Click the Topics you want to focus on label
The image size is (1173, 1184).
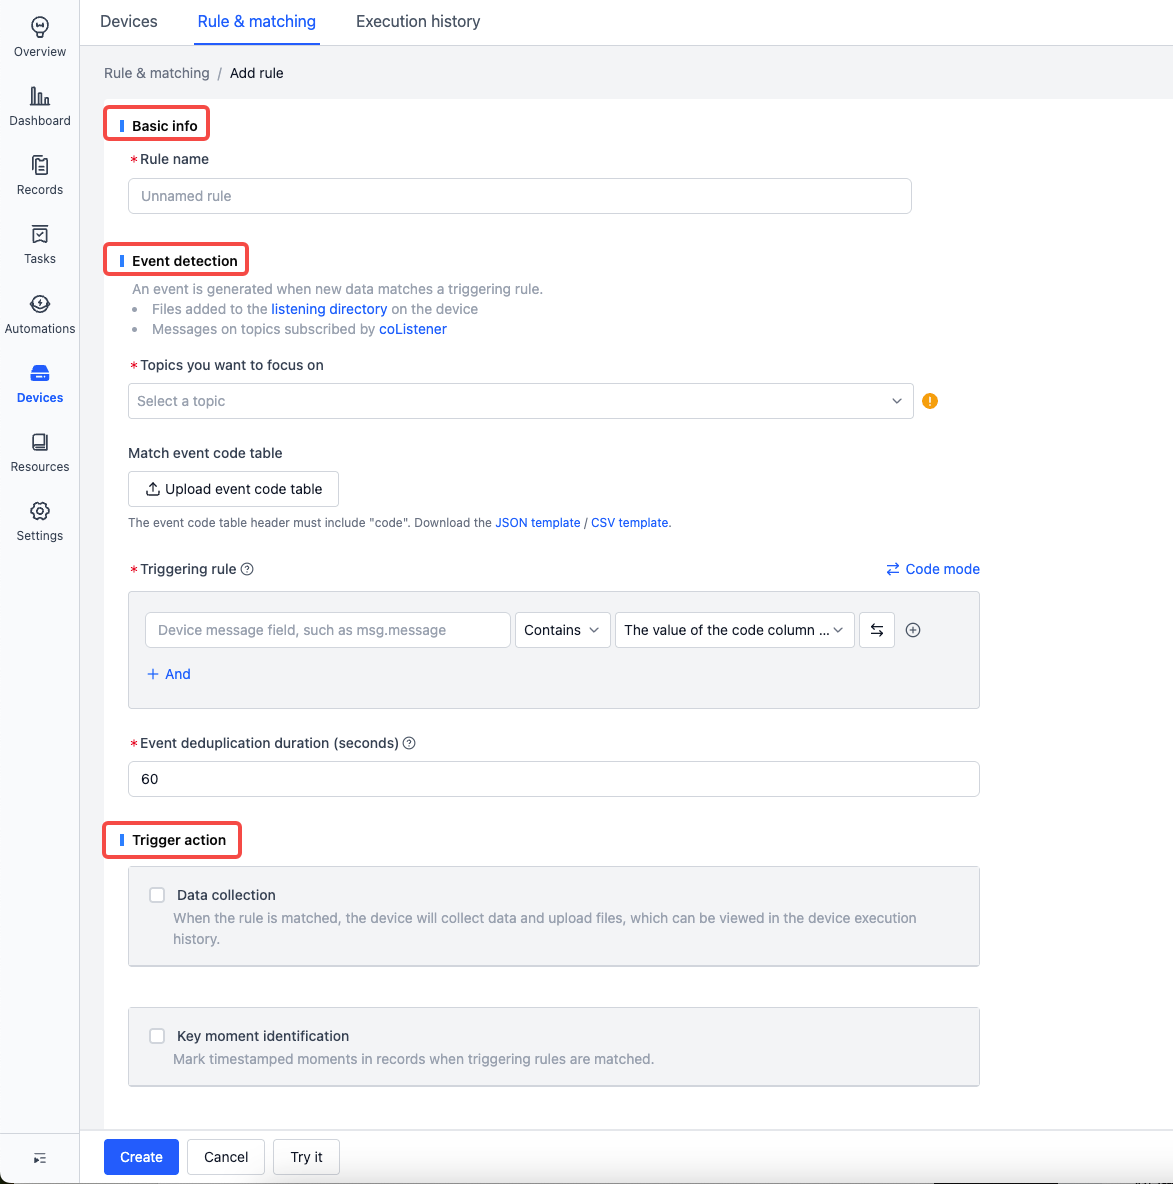click(232, 365)
